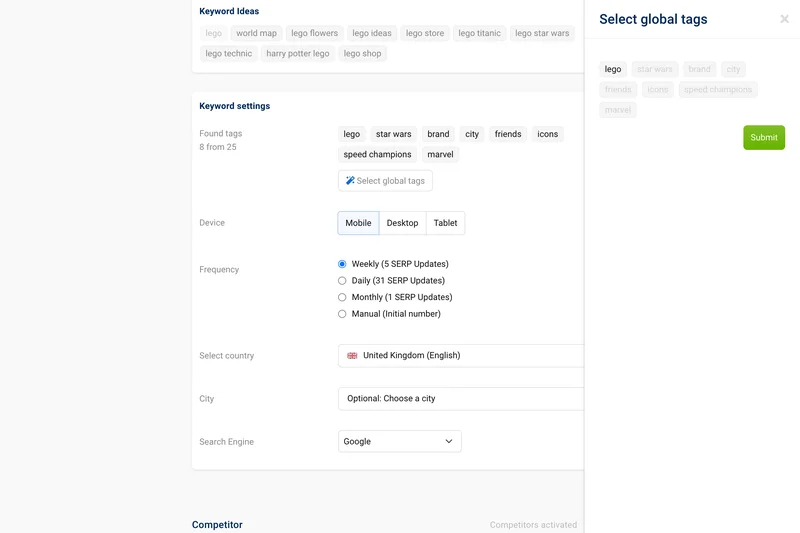Select the speed champions global tag
Viewport: 800px width, 533px height.
click(718, 90)
